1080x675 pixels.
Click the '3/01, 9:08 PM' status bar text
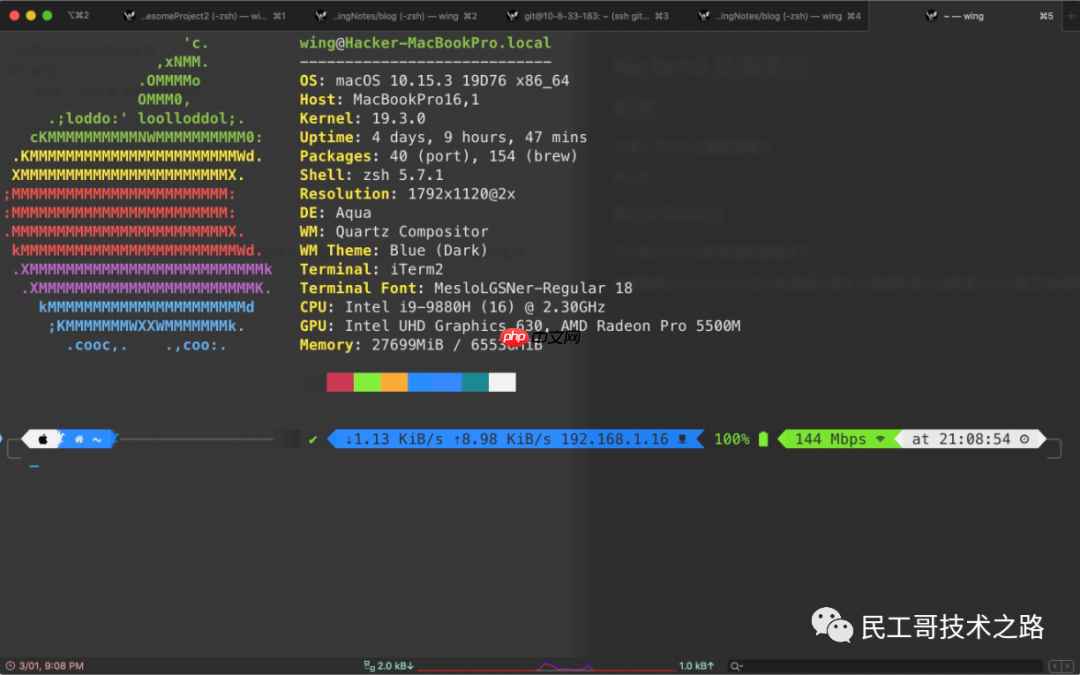[x=52, y=666]
